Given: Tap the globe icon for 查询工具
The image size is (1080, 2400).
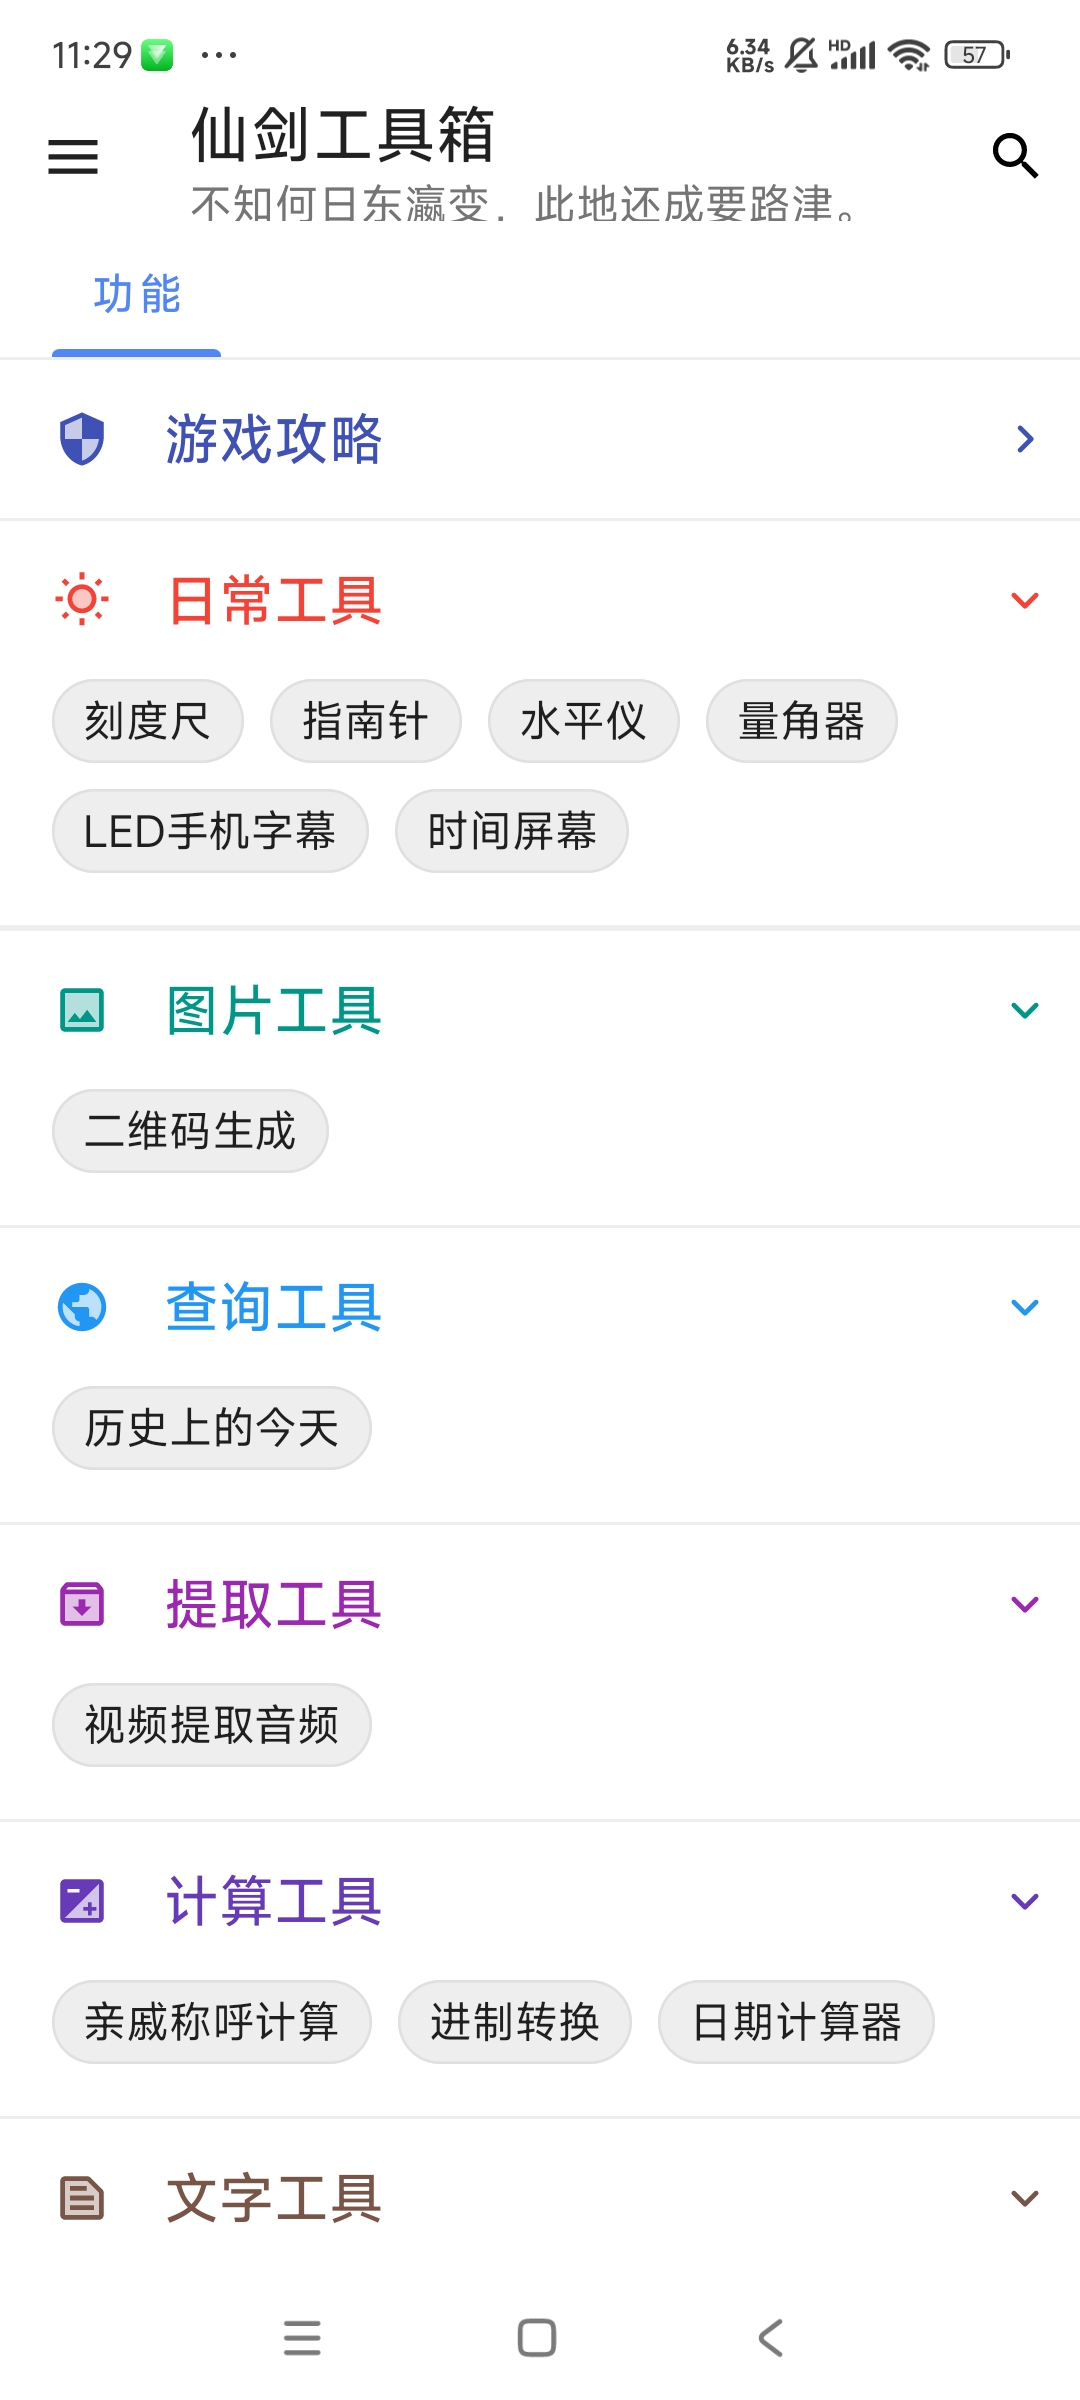Looking at the screenshot, I should [82, 1307].
